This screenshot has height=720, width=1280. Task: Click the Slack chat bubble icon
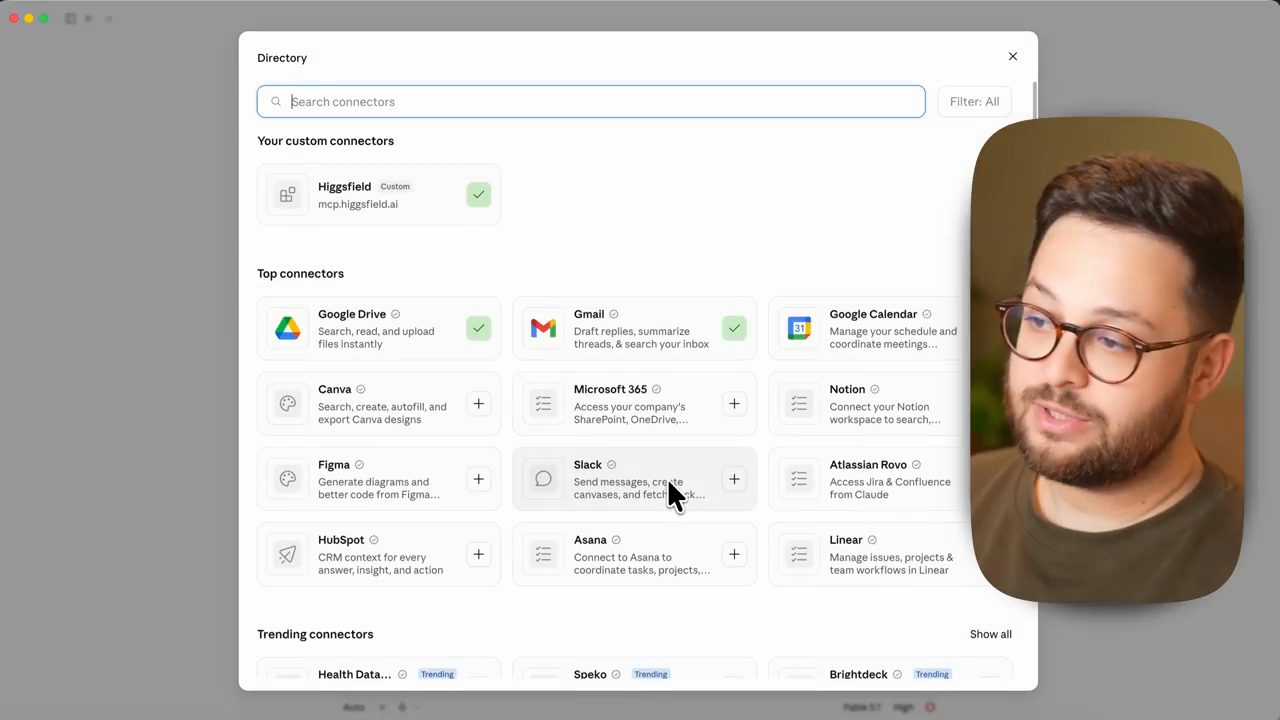[x=543, y=479]
